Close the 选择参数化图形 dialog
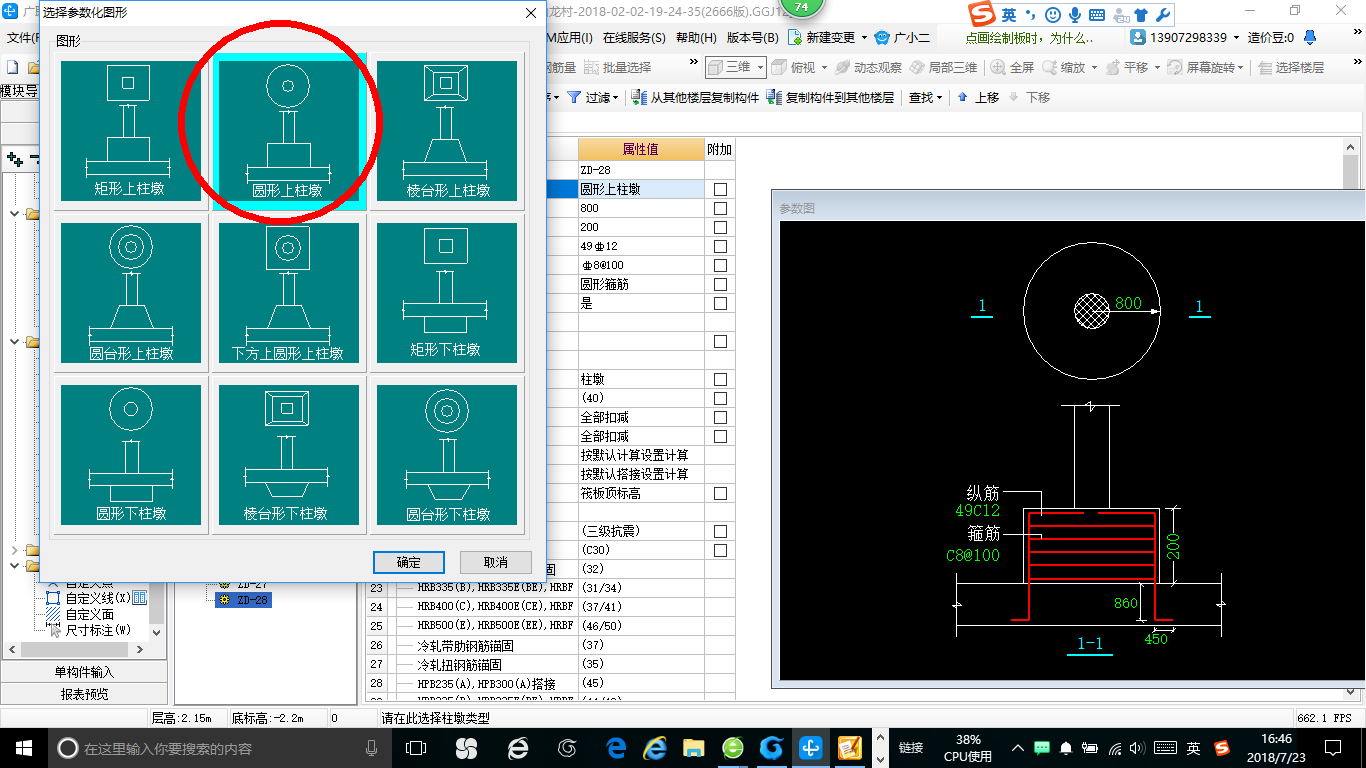This screenshot has height=768, width=1366. coord(531,13)
